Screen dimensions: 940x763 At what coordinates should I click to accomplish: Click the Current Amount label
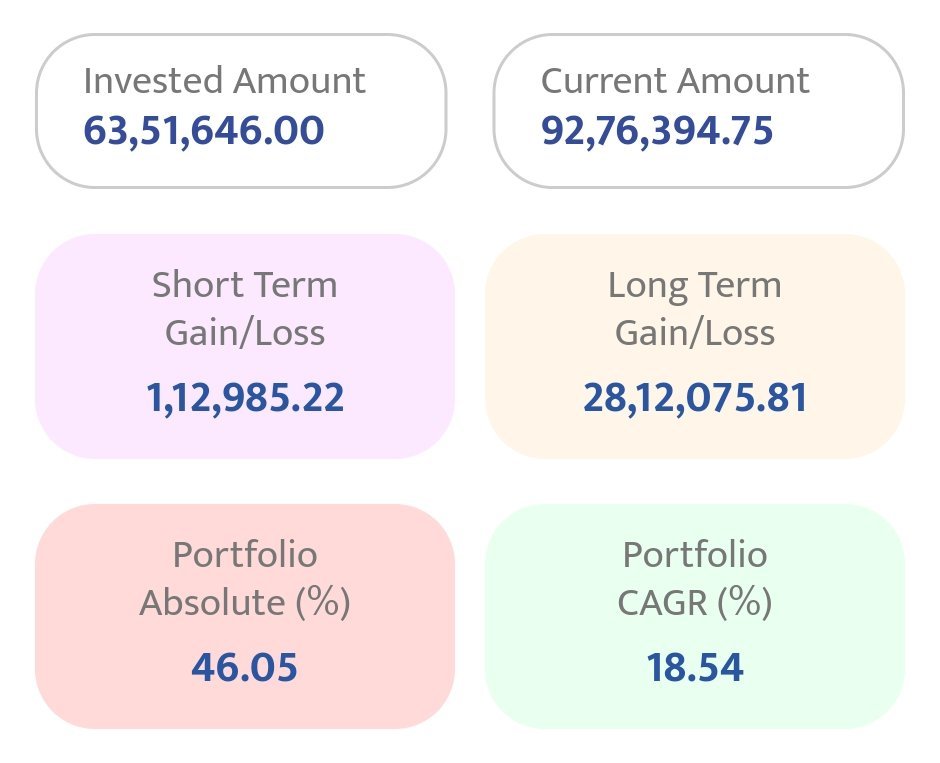[x=675, y=81]
